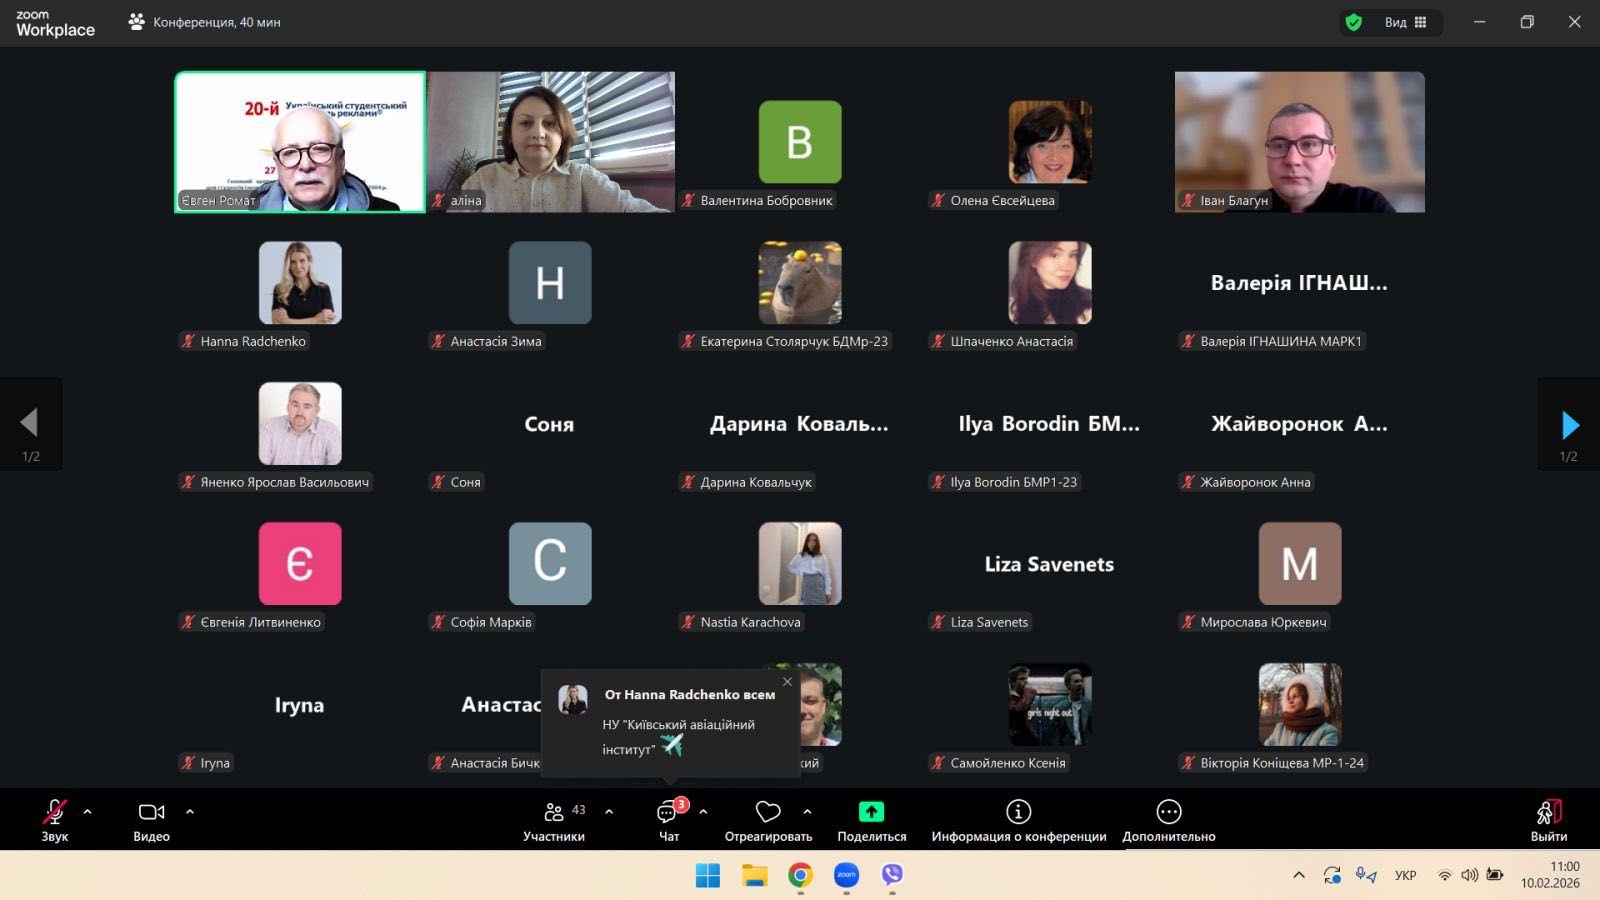Expand options arrow next to Участники
The height and width of the screenshot is (900, 1600).
(609, 812)
